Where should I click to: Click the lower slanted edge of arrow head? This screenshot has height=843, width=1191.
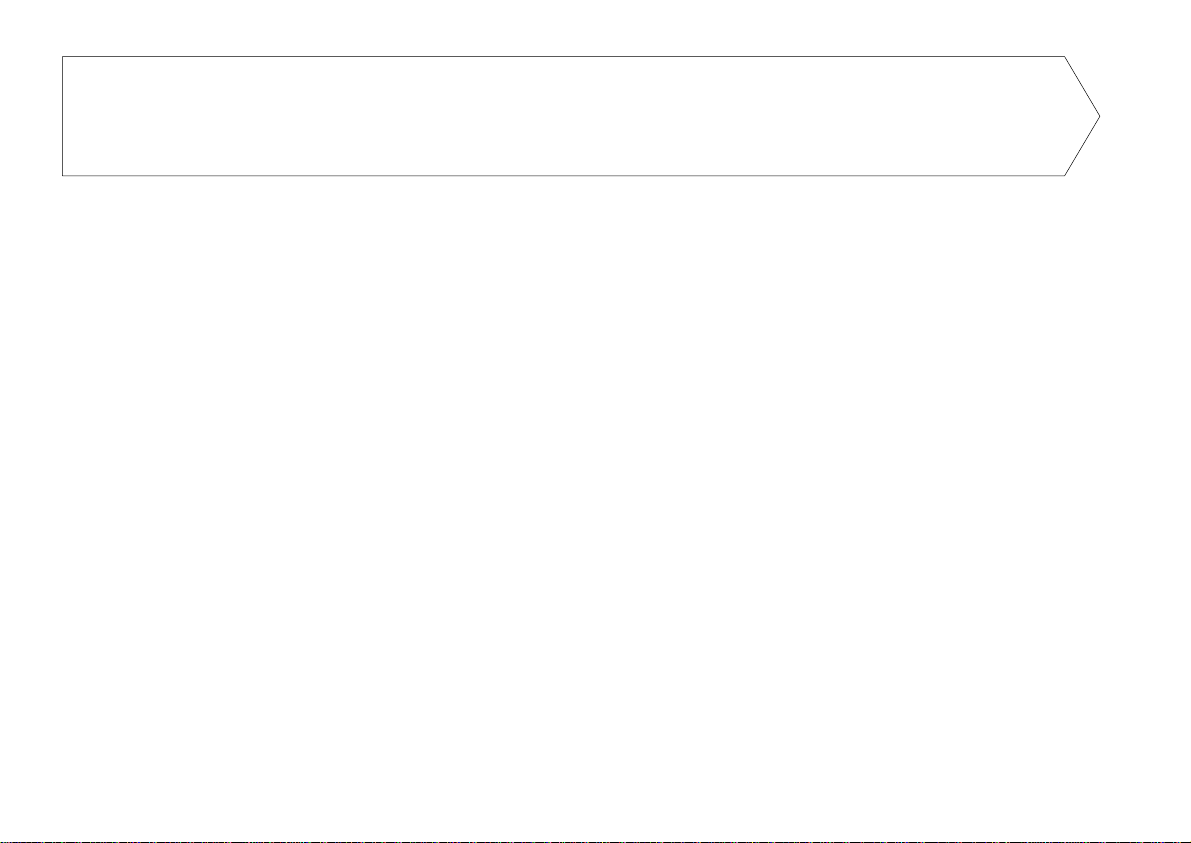click(x=1082, y=146)
